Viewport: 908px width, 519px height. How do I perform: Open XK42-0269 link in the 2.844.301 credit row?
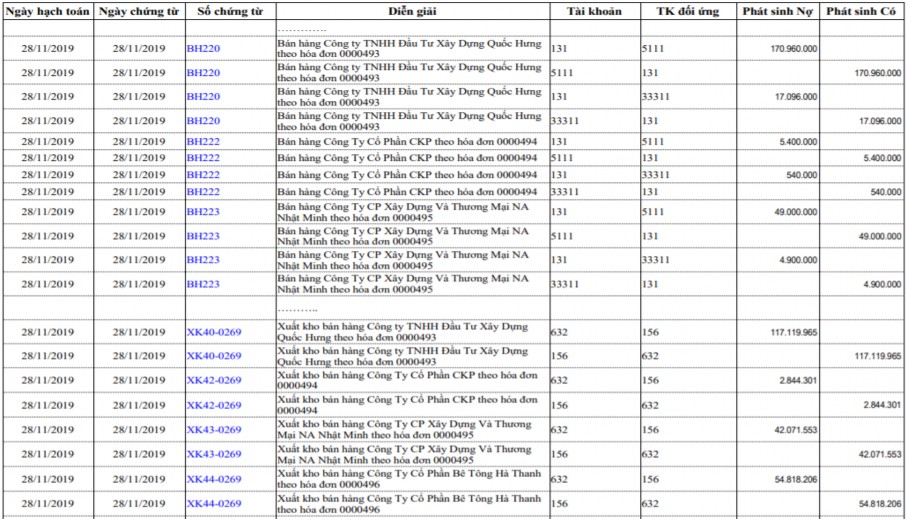click(x=214, y=405)
